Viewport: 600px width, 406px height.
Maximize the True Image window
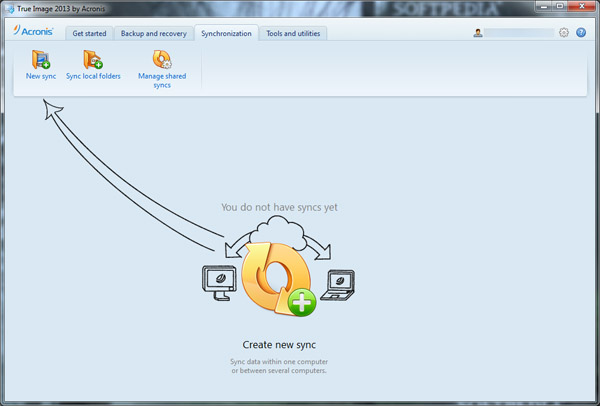[x=559, y=6]
